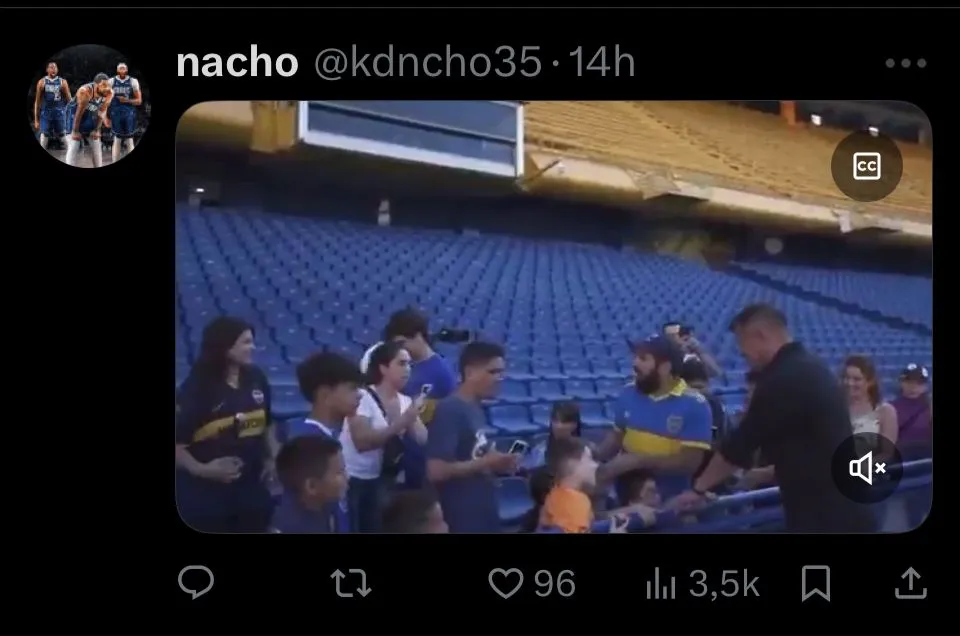This screenshot has height=636, width=960.
Task: Toggle closed captions with CC button
Action: [866, 166]
